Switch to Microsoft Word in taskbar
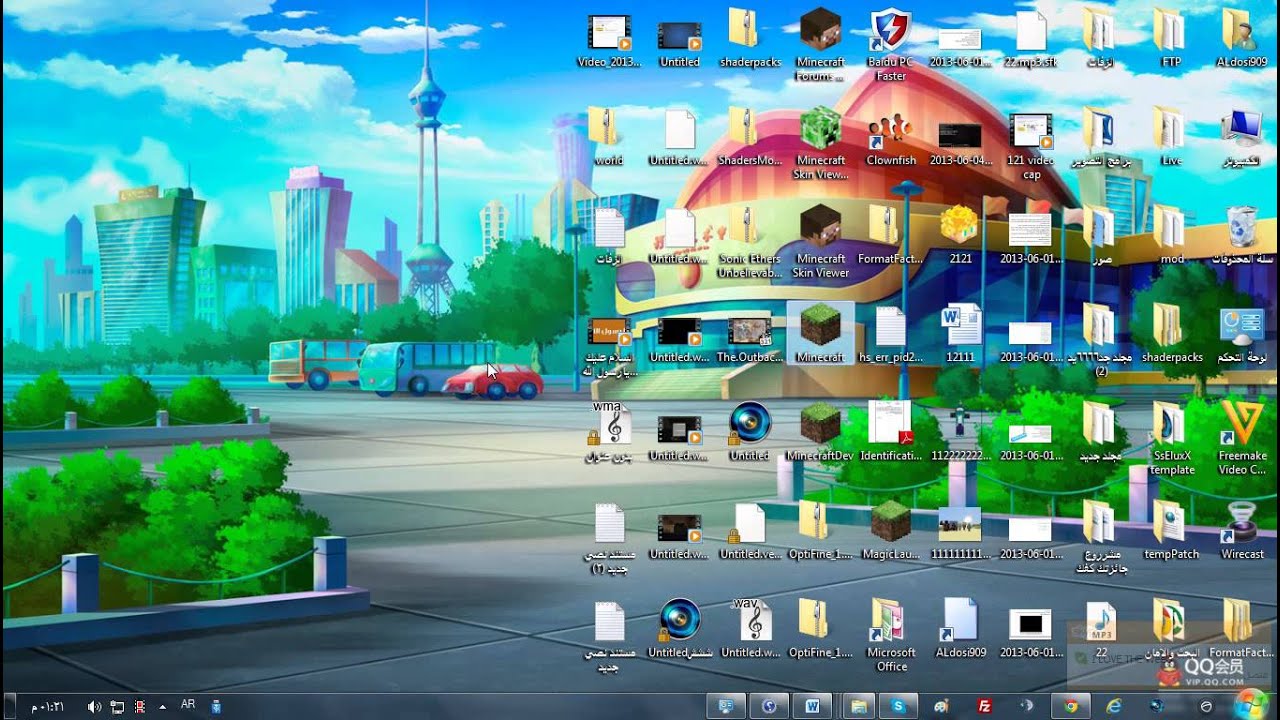 (x=812, y=706)
